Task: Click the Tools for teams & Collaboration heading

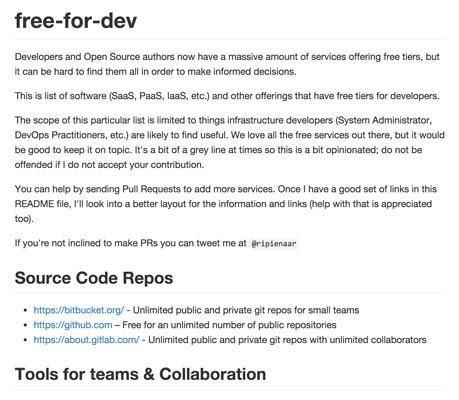Action: click(x=140, y=374)
